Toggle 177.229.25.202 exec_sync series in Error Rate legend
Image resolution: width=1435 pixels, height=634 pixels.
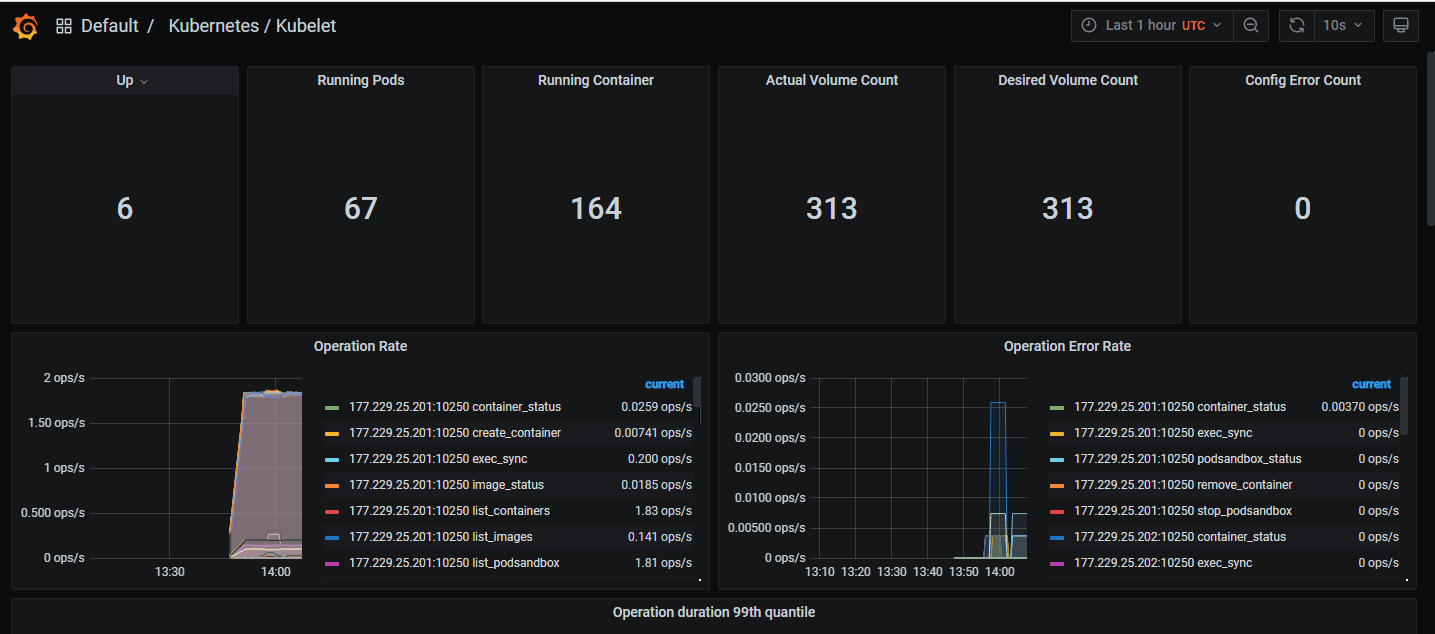tap(1163, 563)
